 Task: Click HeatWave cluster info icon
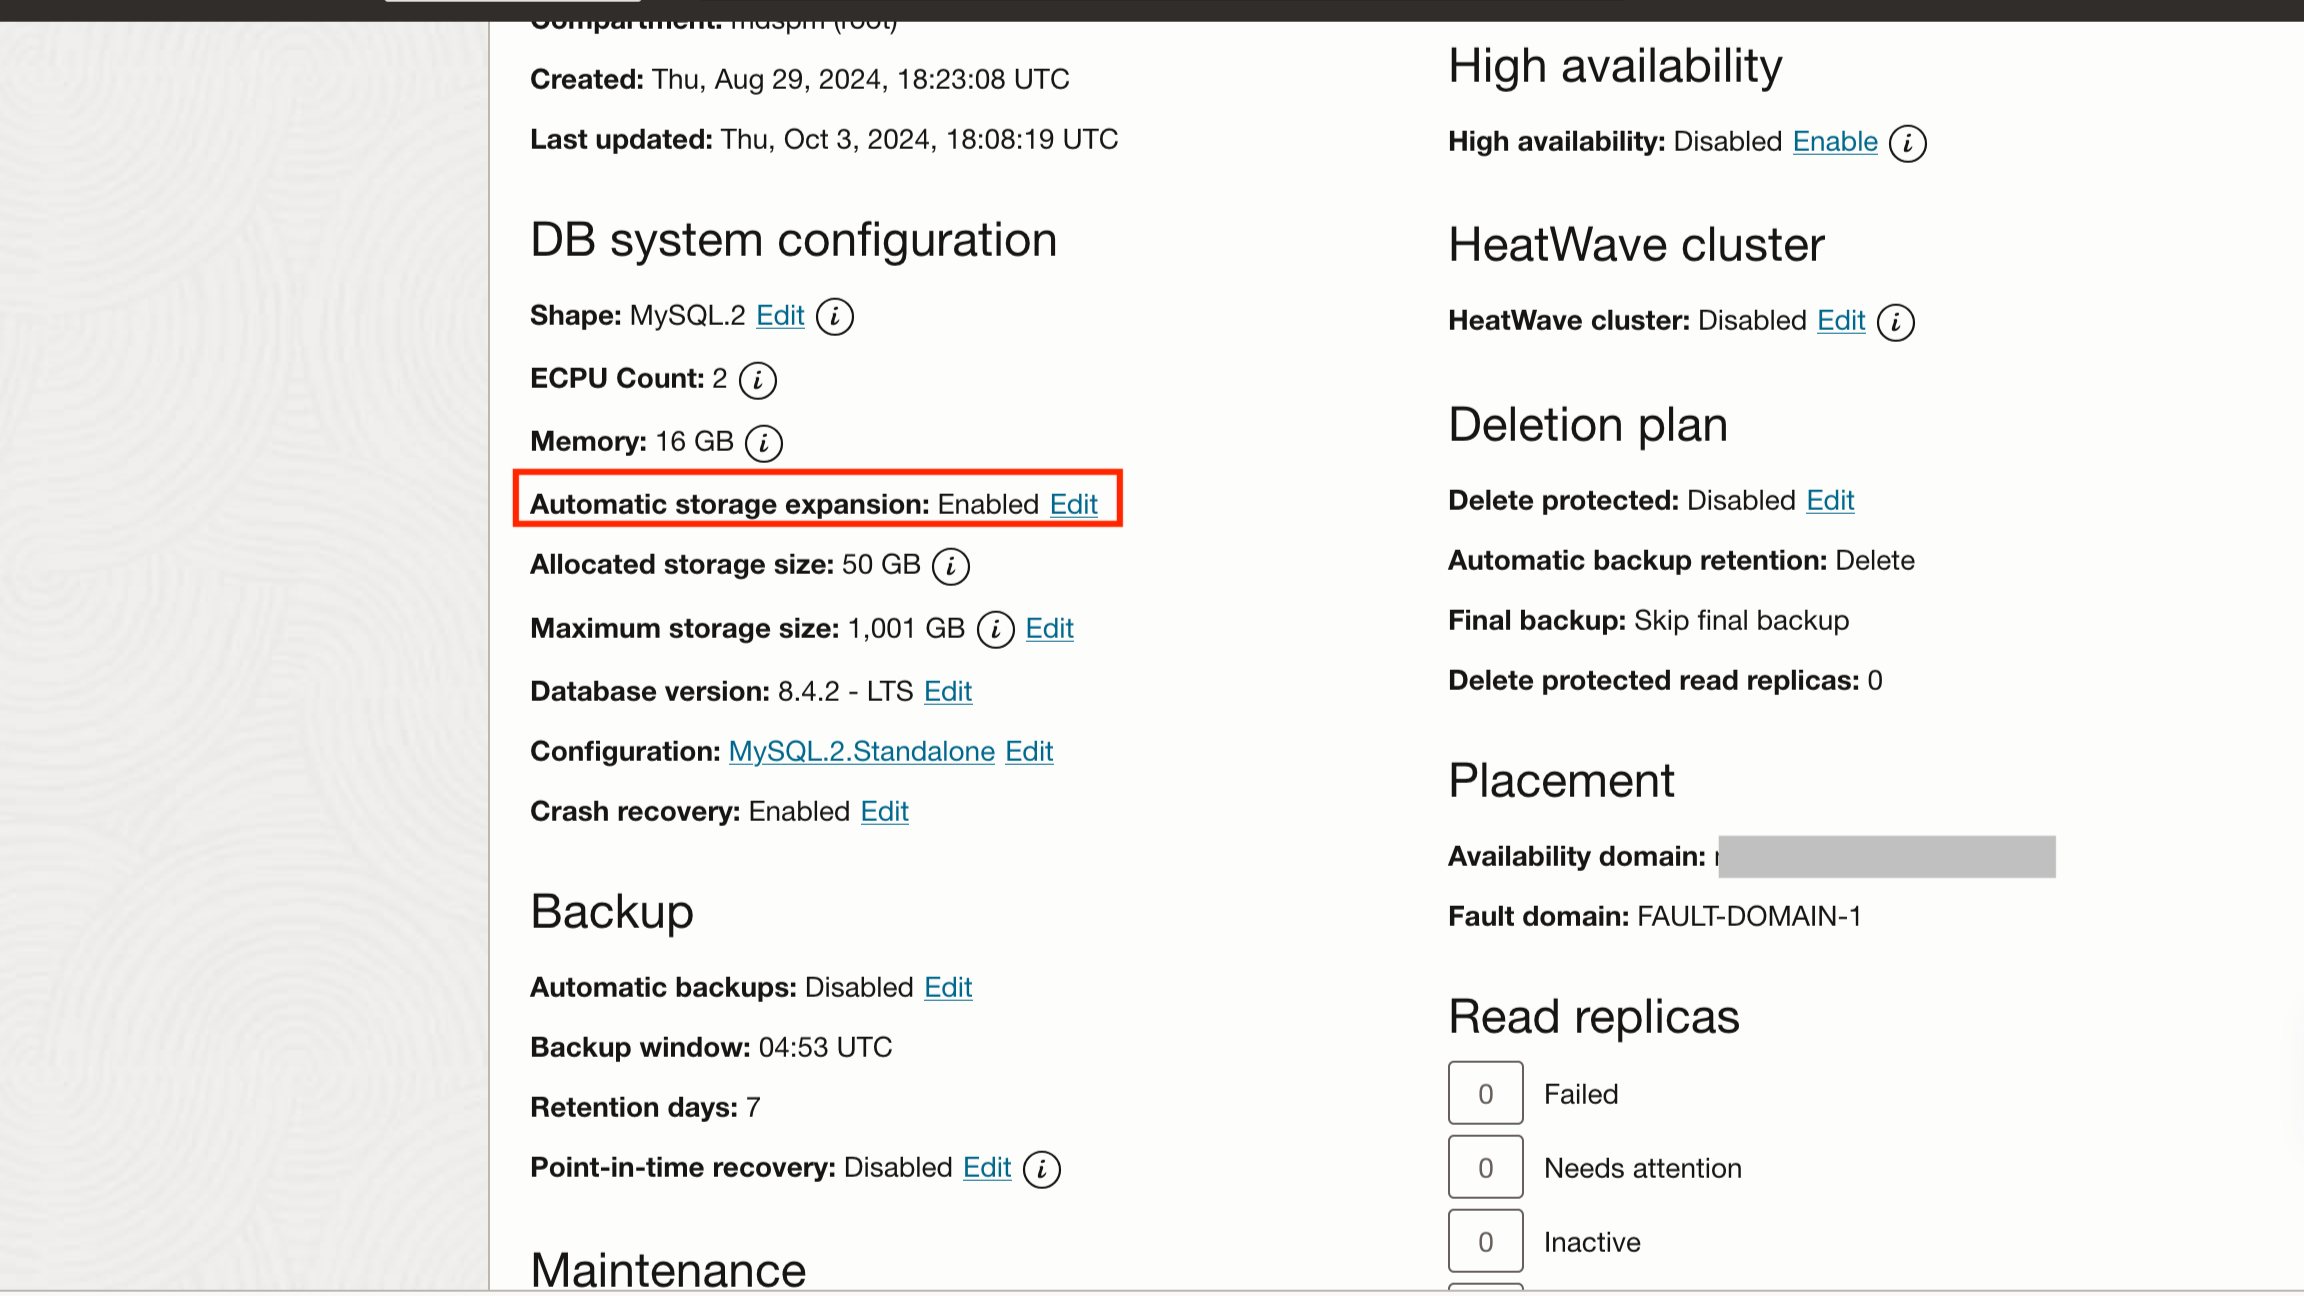tap(1895, 322)
